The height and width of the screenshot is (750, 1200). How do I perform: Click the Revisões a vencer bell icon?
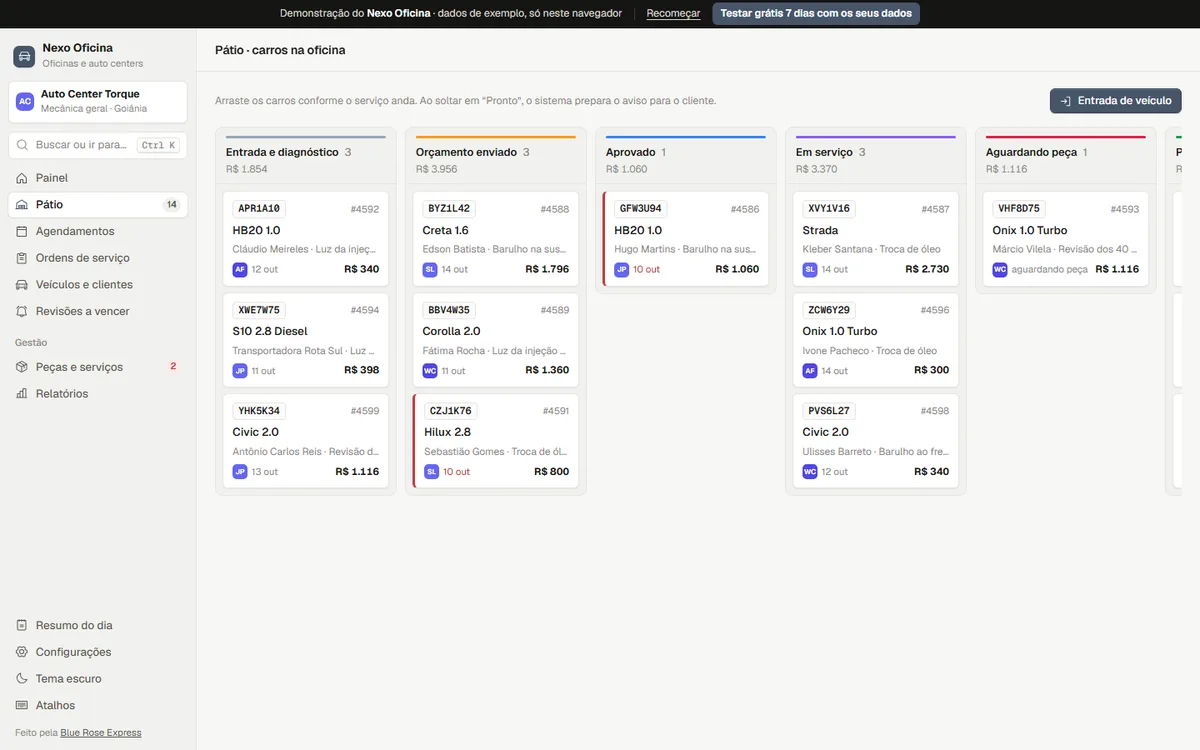coord(22,311)
